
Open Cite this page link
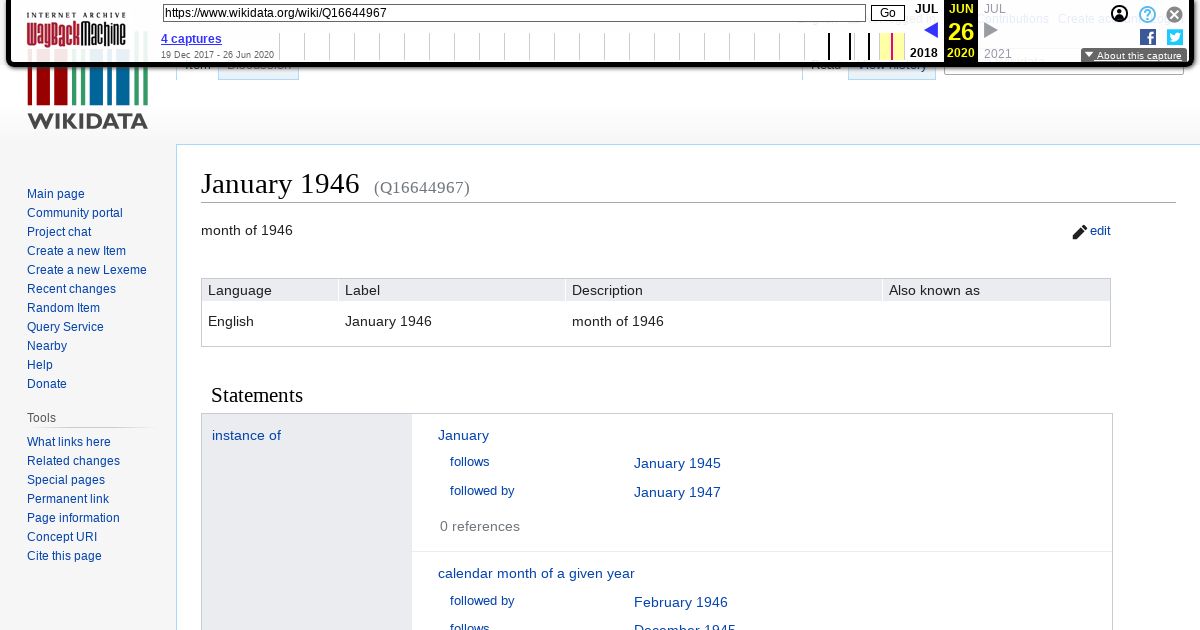pos(64,556)
